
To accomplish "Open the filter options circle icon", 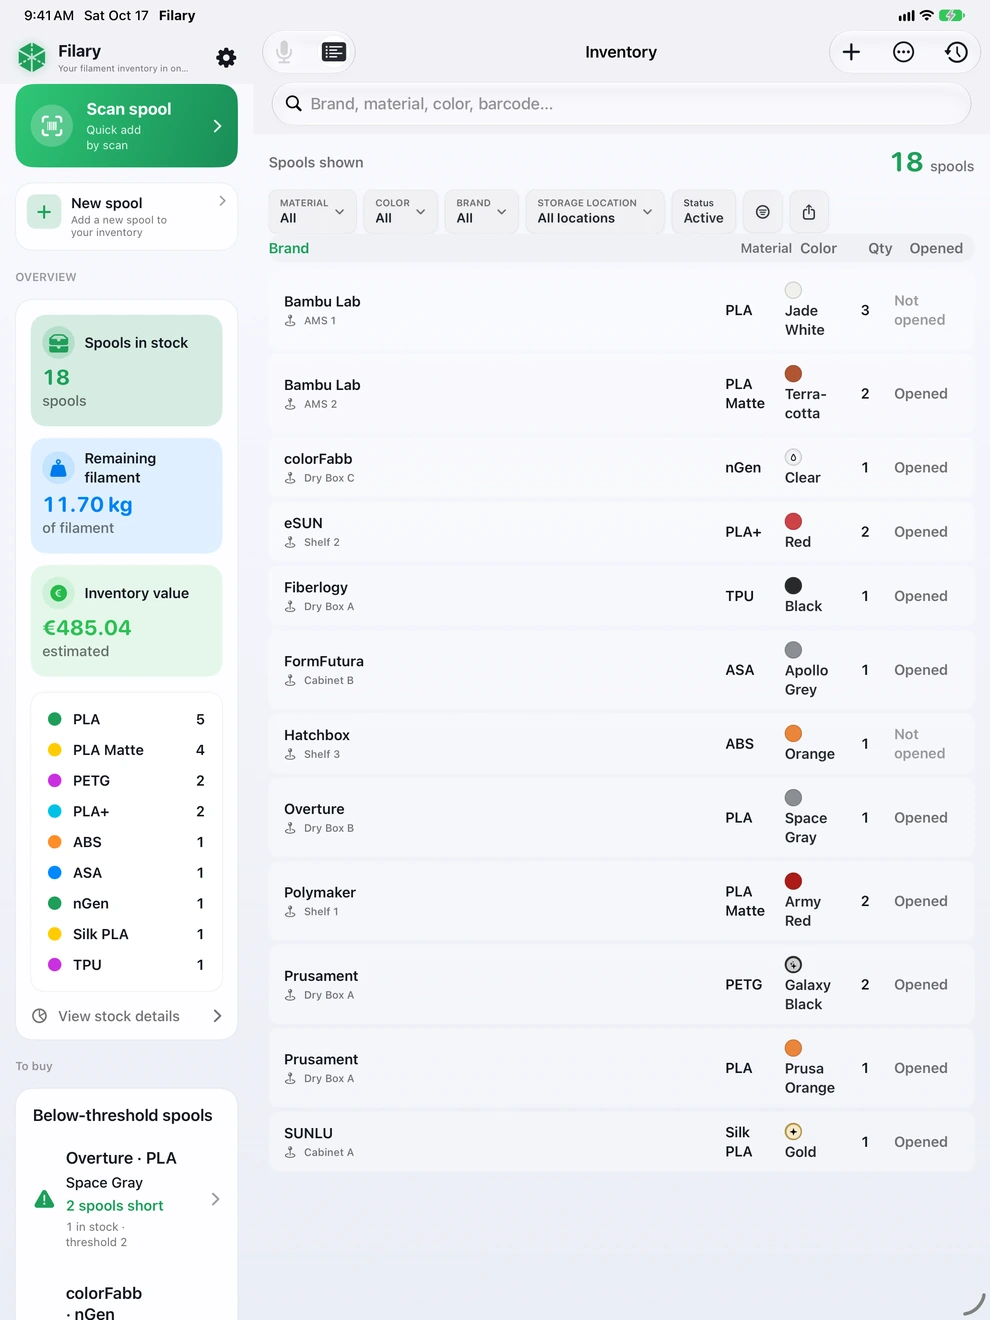I will (x=763, y=212).
